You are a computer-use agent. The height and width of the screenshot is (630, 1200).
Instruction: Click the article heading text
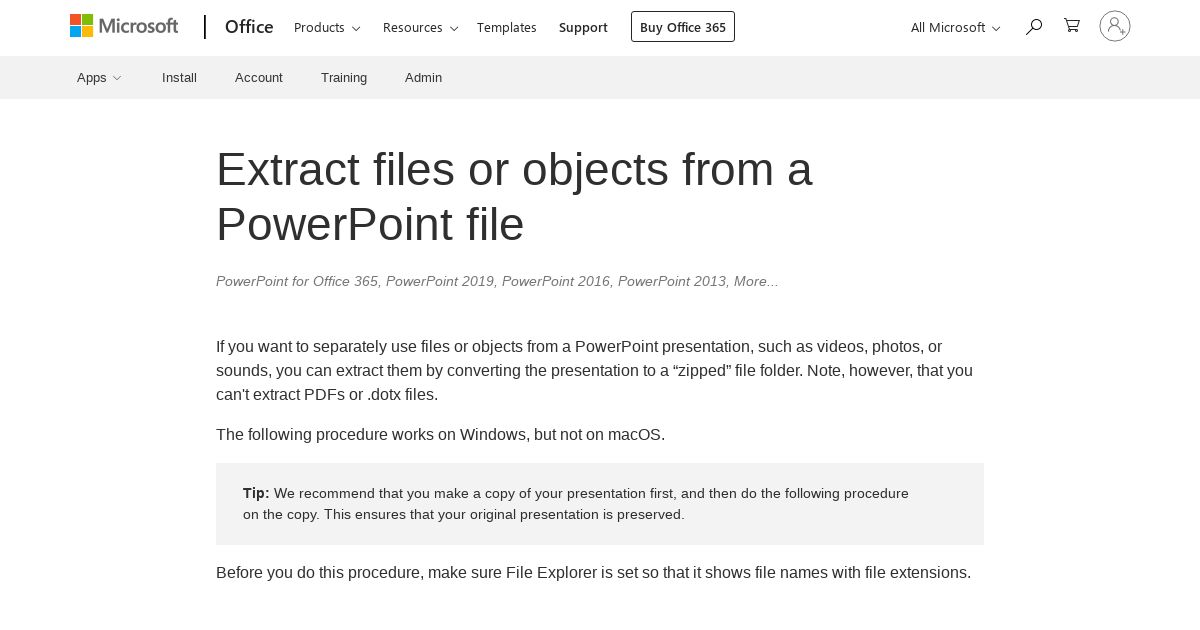point(514,197)
